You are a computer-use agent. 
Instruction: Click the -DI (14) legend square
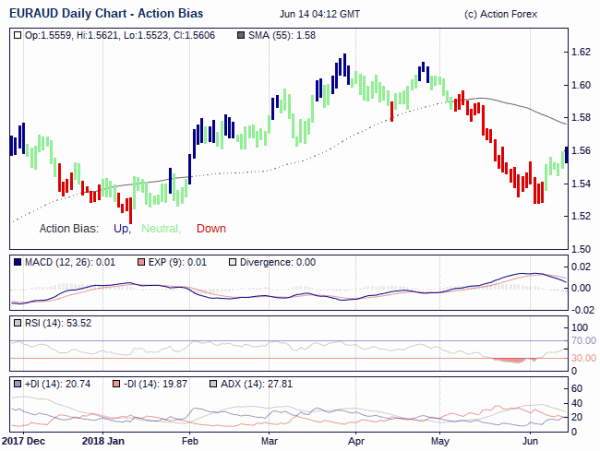point(117,384)
